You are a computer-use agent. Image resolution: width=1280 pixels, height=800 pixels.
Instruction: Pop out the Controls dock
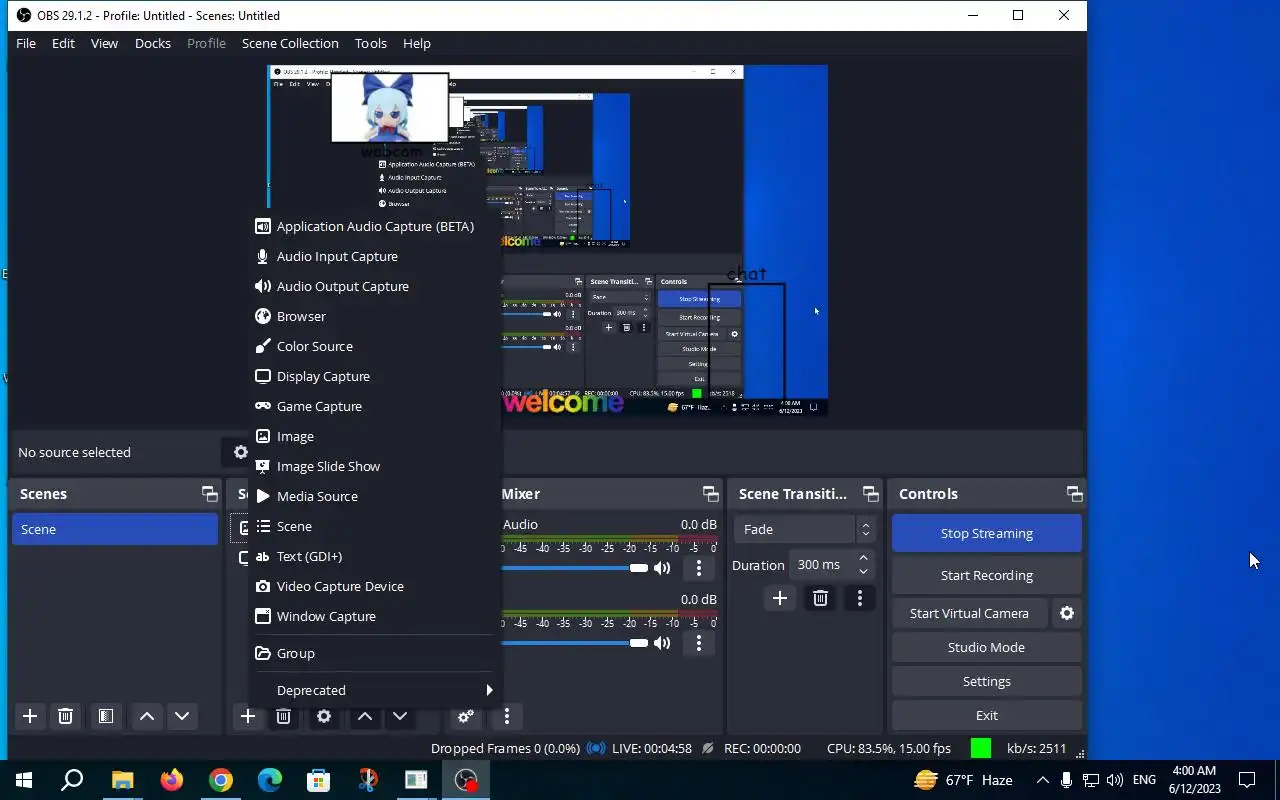click(1075, 494)
